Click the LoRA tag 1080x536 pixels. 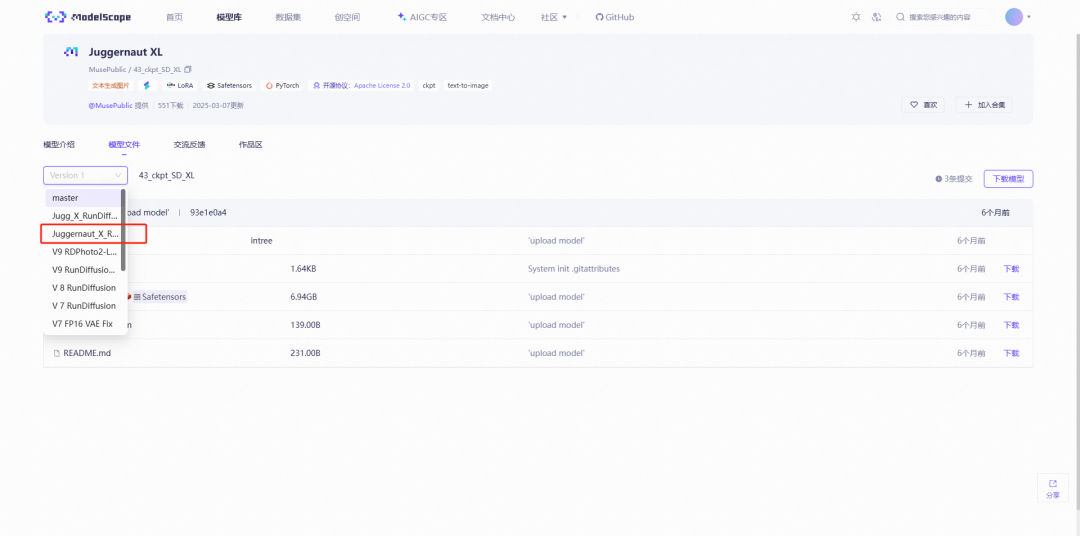pyautogui.click(x=179, y=85)
